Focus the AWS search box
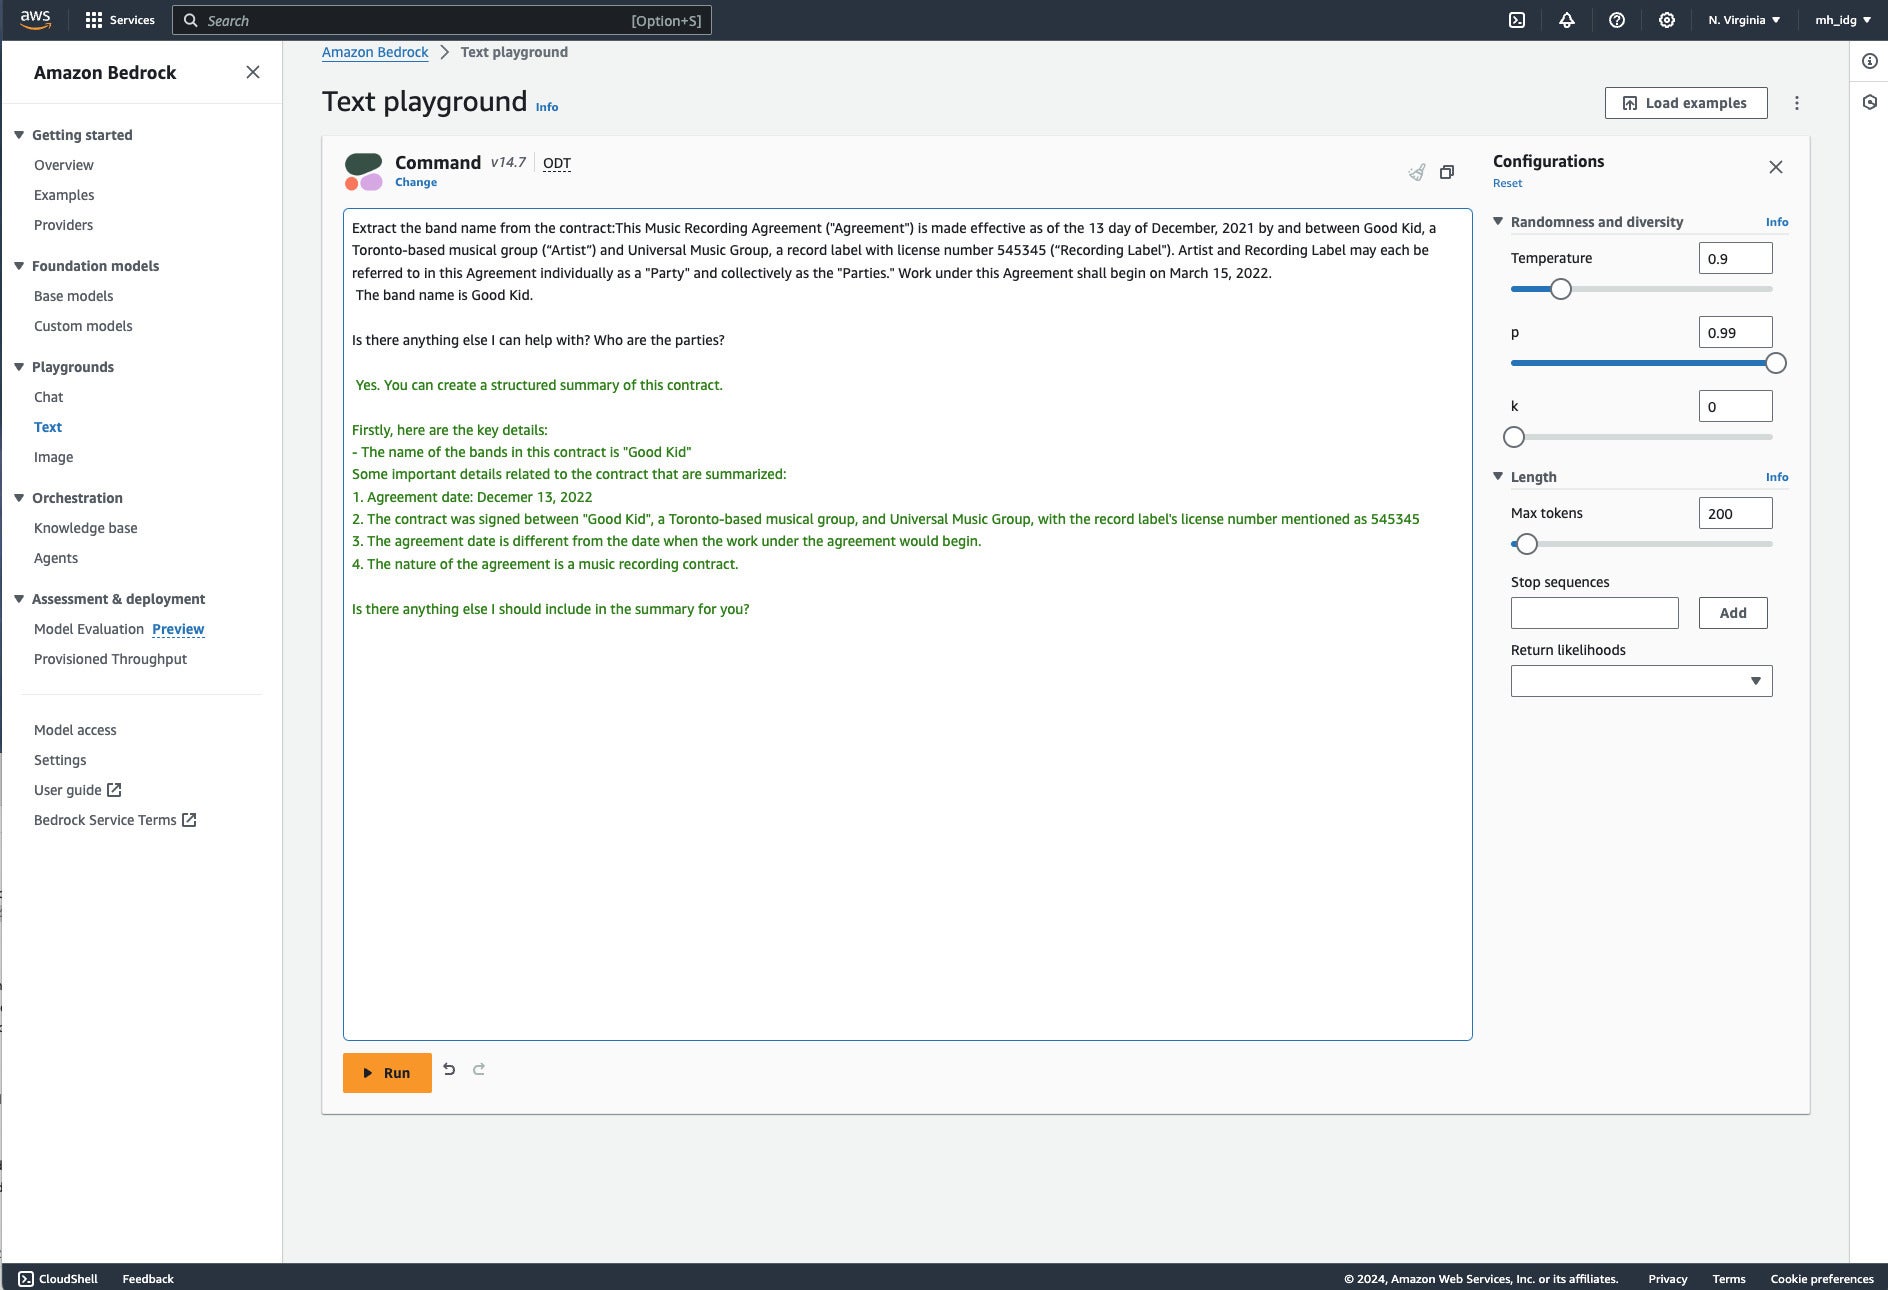The height and width of the screenshot is (1290, 1888). (x=442, y=20)
